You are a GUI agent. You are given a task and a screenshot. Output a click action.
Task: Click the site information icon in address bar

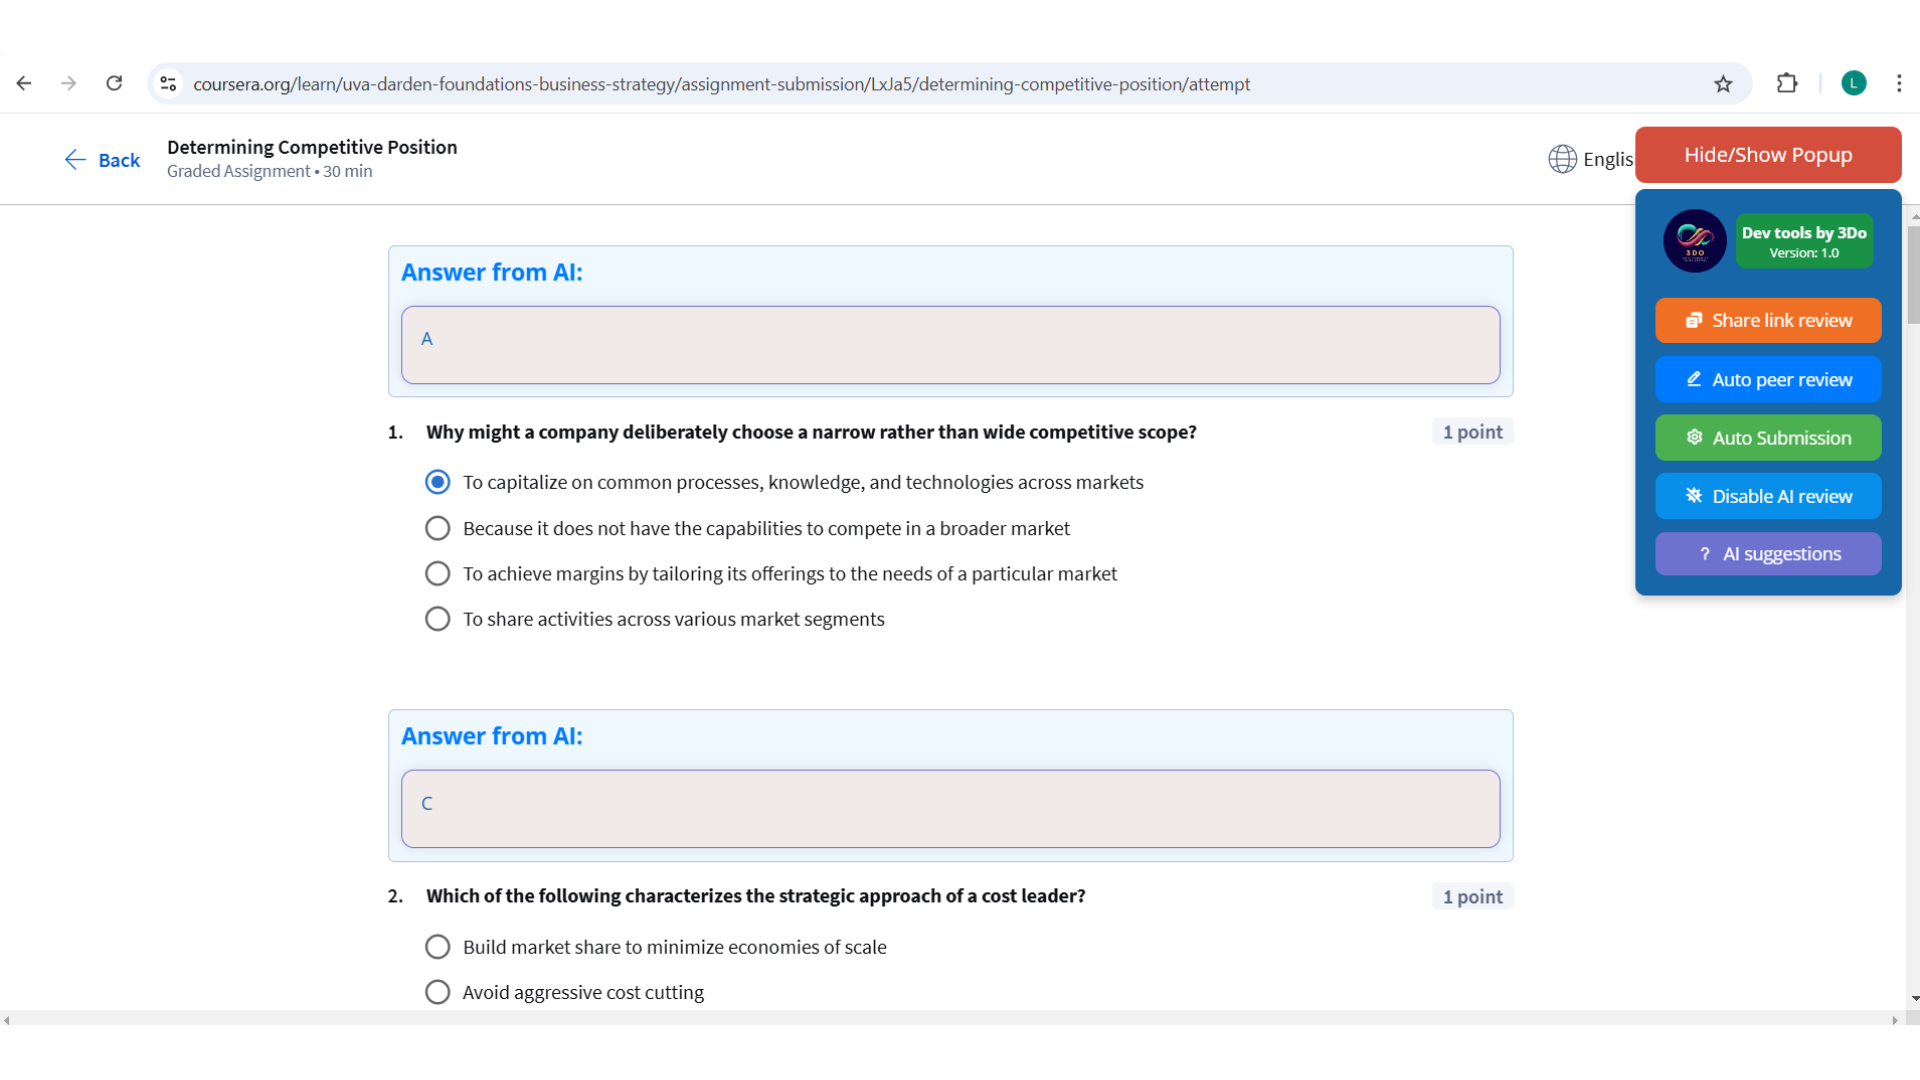[168, 84]
